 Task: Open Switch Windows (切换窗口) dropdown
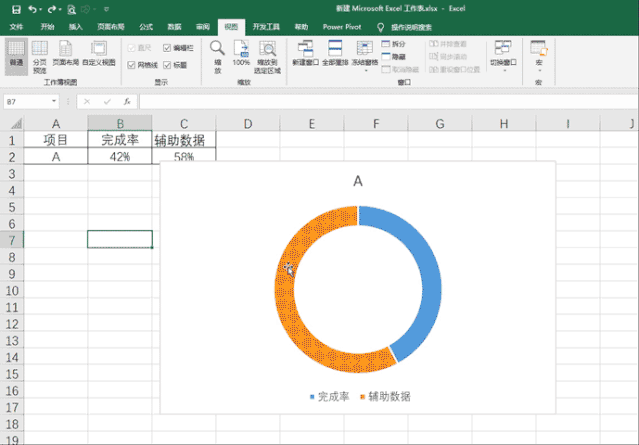(503, 57)
